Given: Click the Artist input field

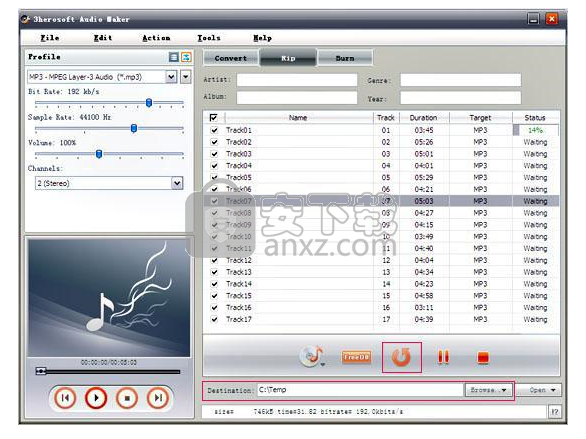Looking at the screenshot, I should (297, 80).
